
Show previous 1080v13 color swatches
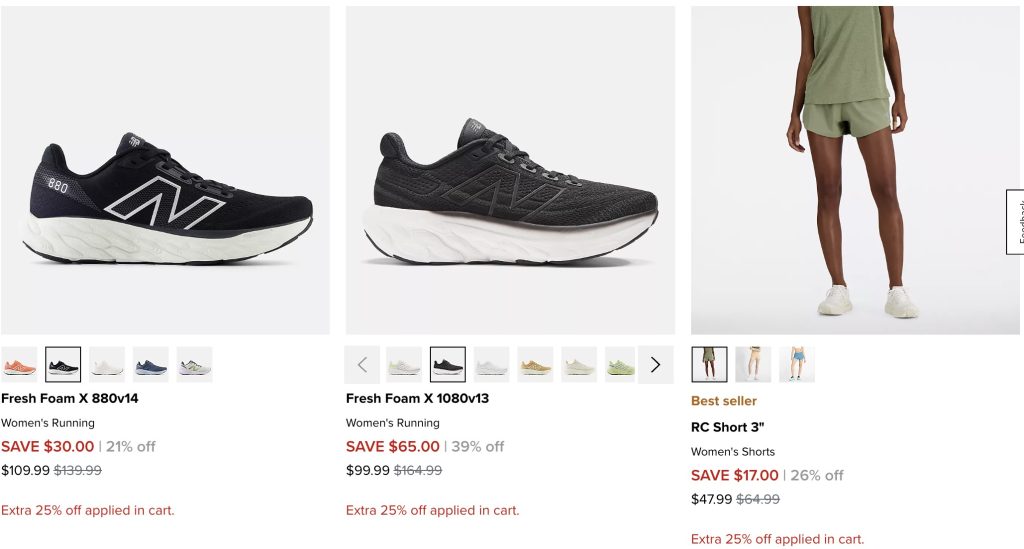363,365
